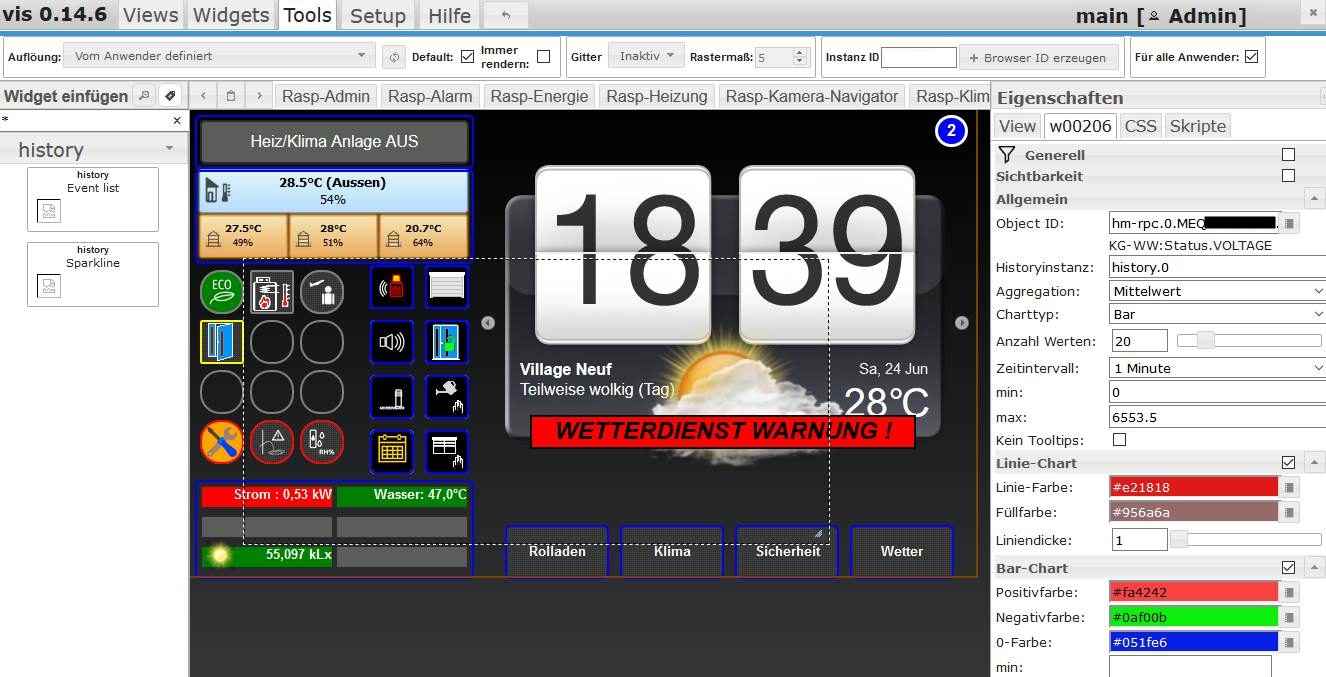Open the Charttyp dropdown set to Bar

tap(1217, 314)
